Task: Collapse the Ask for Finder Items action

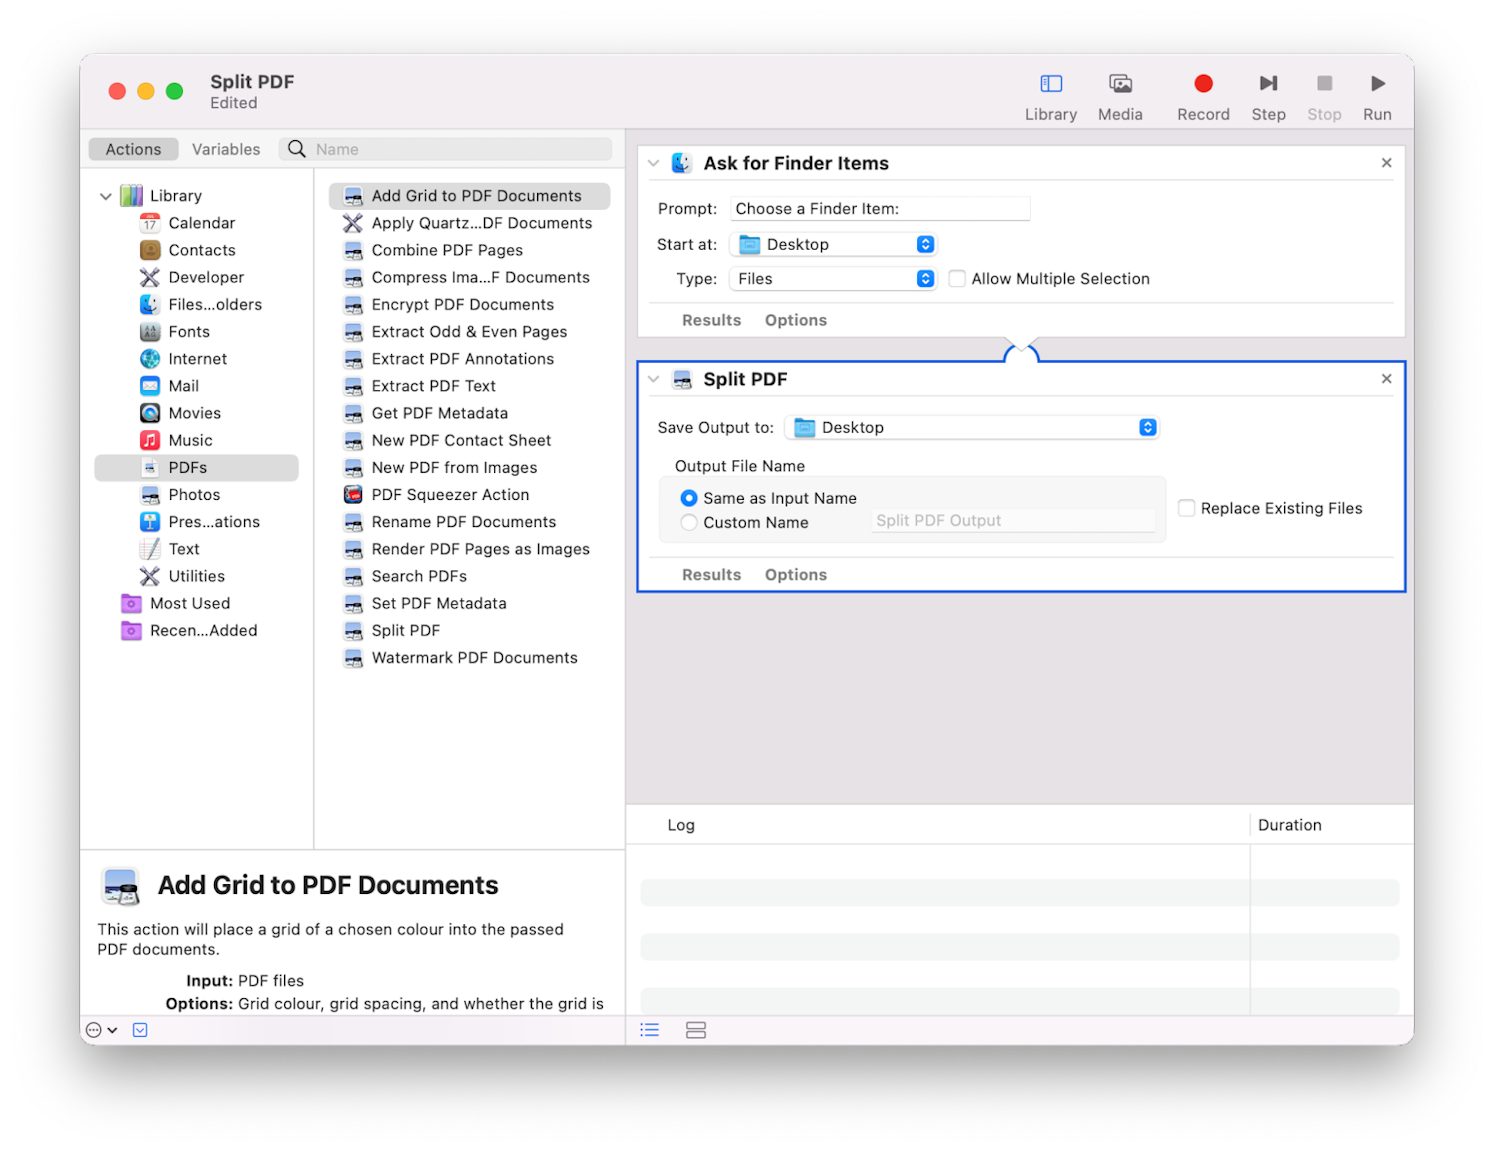Action: 653,162
